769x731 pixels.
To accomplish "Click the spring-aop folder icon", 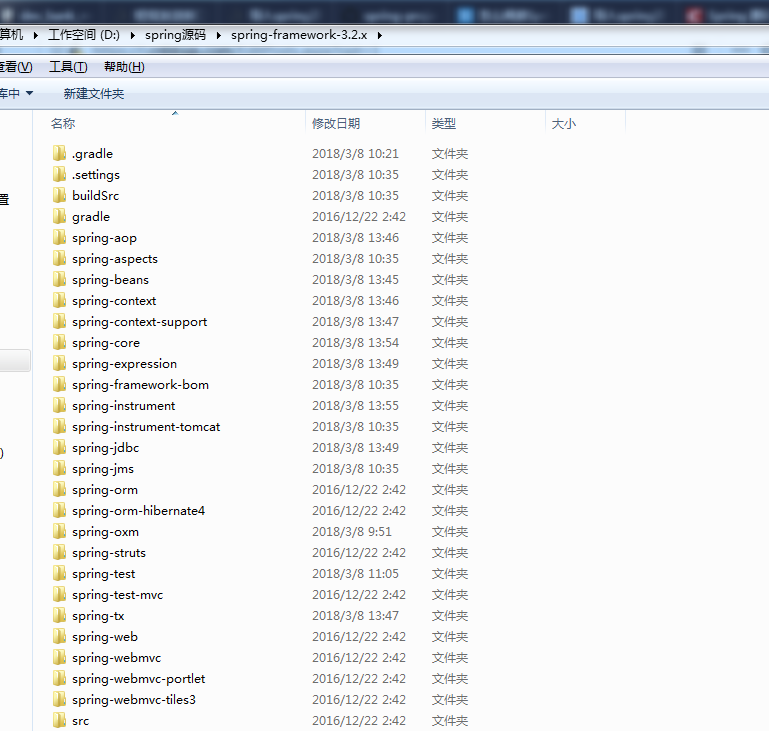I will (59, 237).
